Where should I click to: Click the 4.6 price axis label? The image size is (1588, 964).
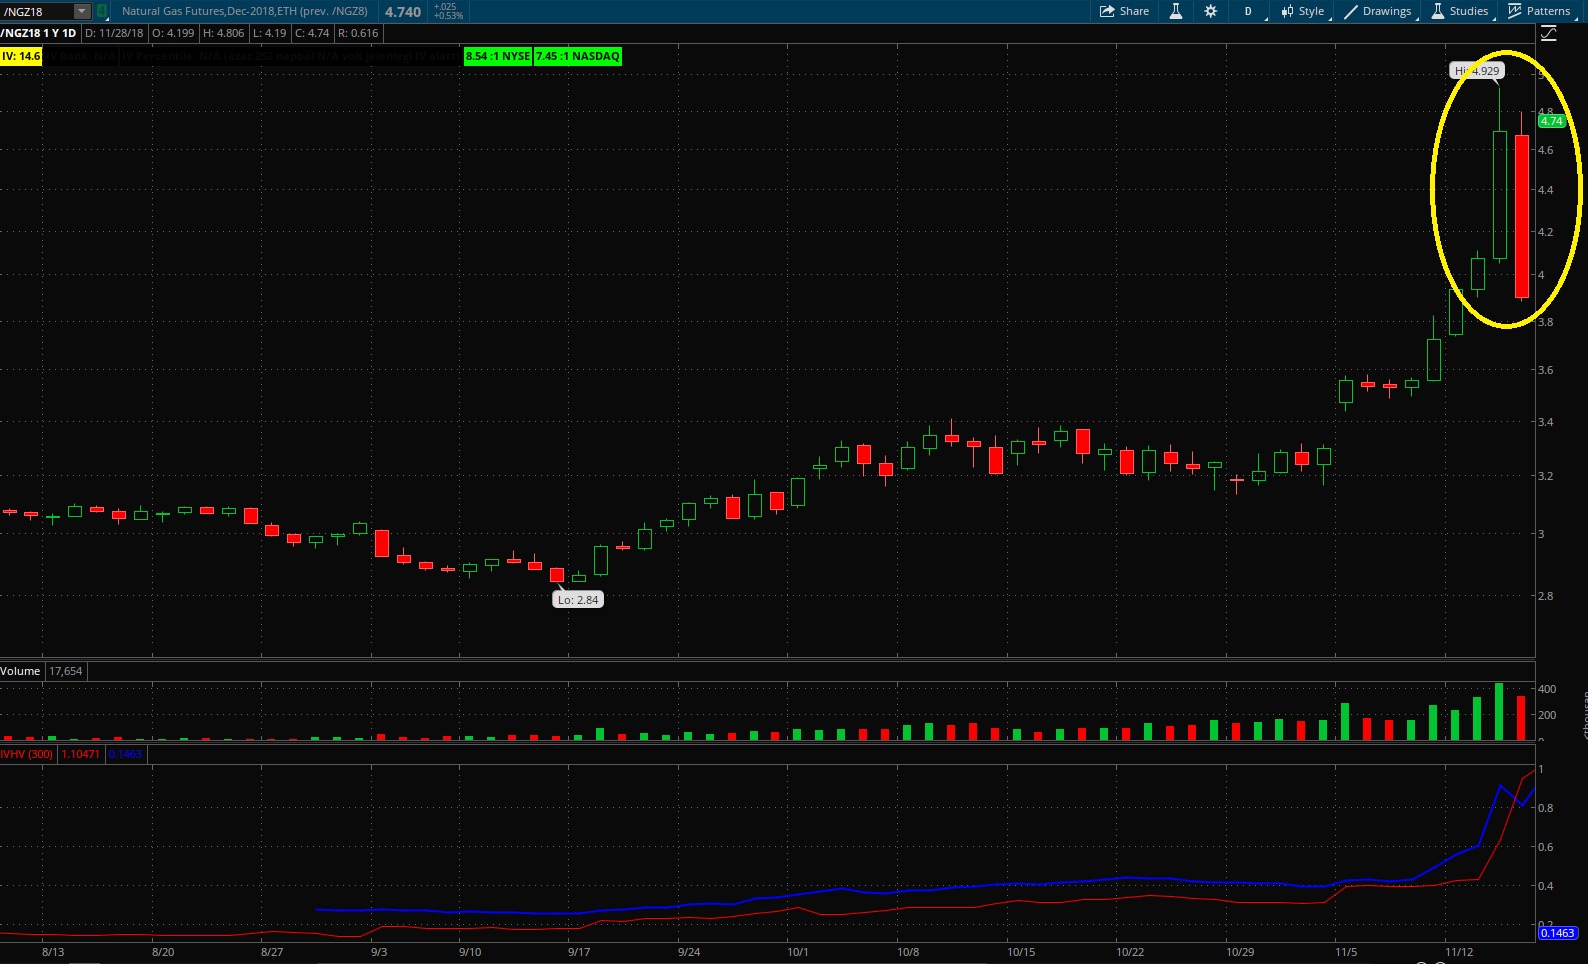[x=1546, y=150]
